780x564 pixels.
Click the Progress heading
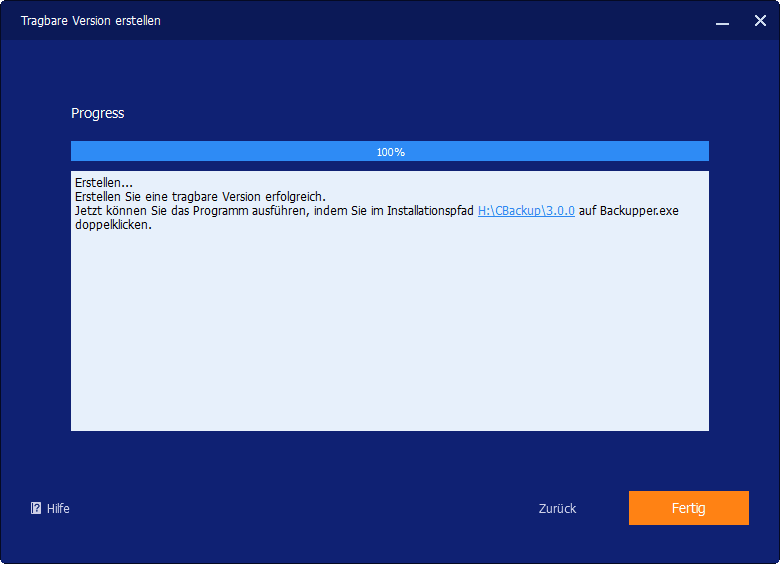(98, 113)
